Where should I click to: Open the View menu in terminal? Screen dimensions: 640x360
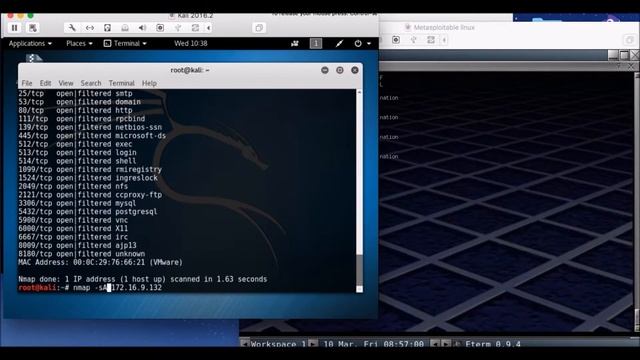[x=66, y=83]
